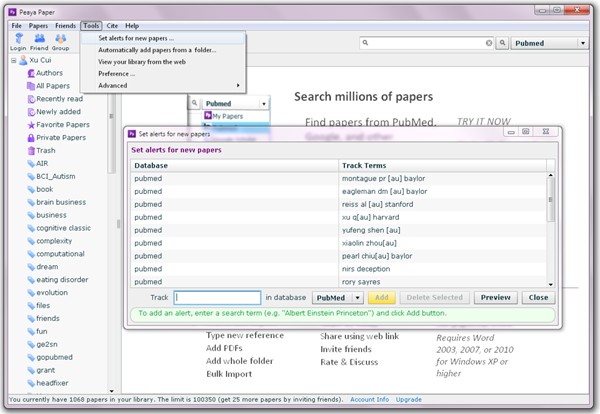Expand the Advanced submenu

point(163,85)
